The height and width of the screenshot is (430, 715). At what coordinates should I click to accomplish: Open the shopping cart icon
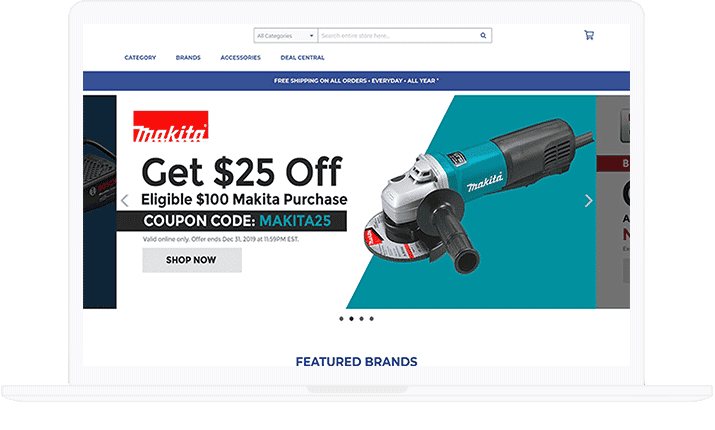pyautogui.click(x=589, y=35)
